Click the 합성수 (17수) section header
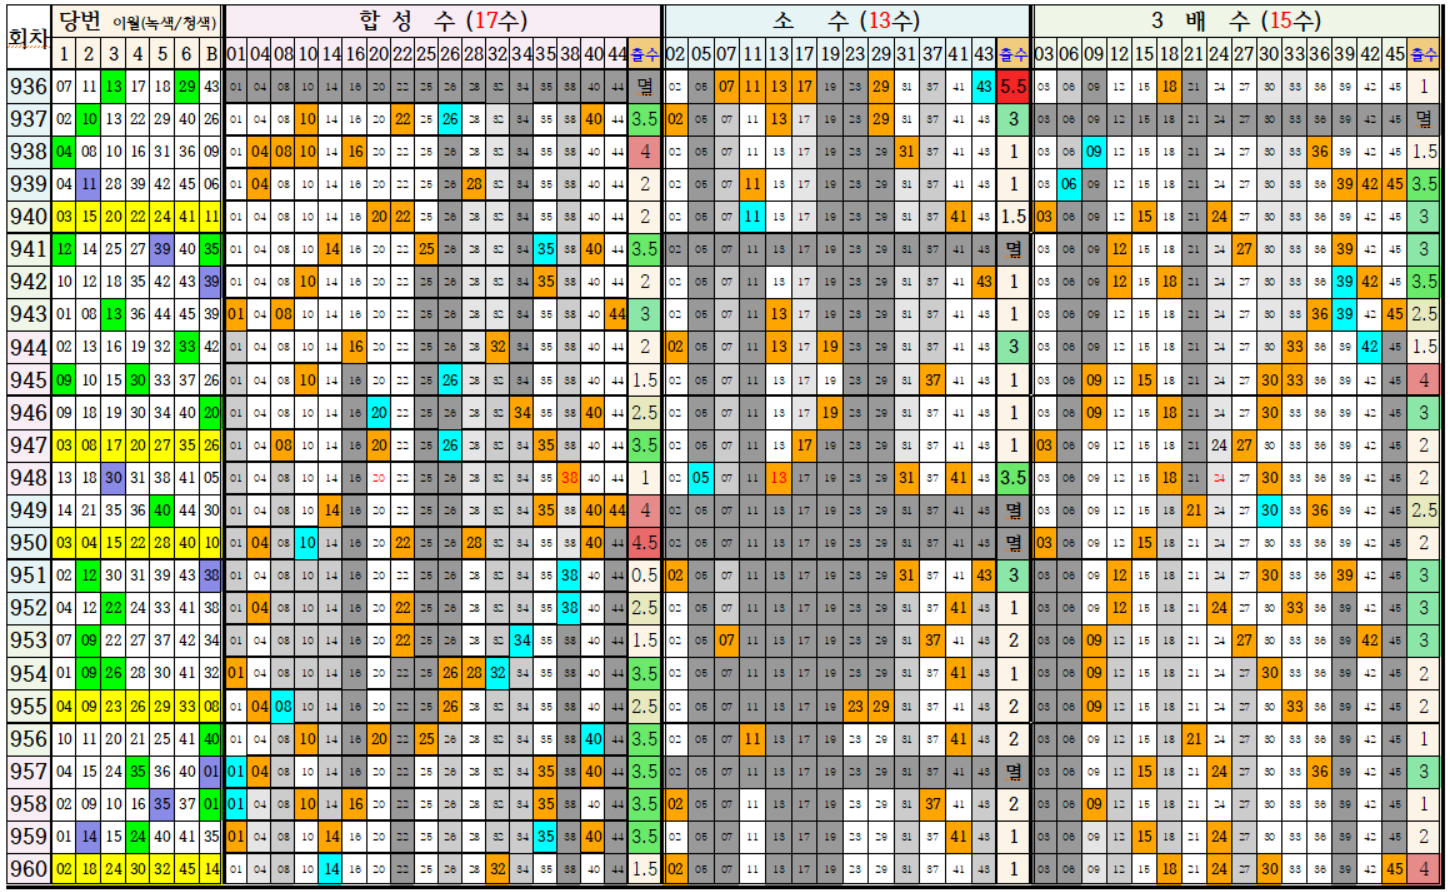The width and height of the screenshot is (1450, 892). [443, 20]
